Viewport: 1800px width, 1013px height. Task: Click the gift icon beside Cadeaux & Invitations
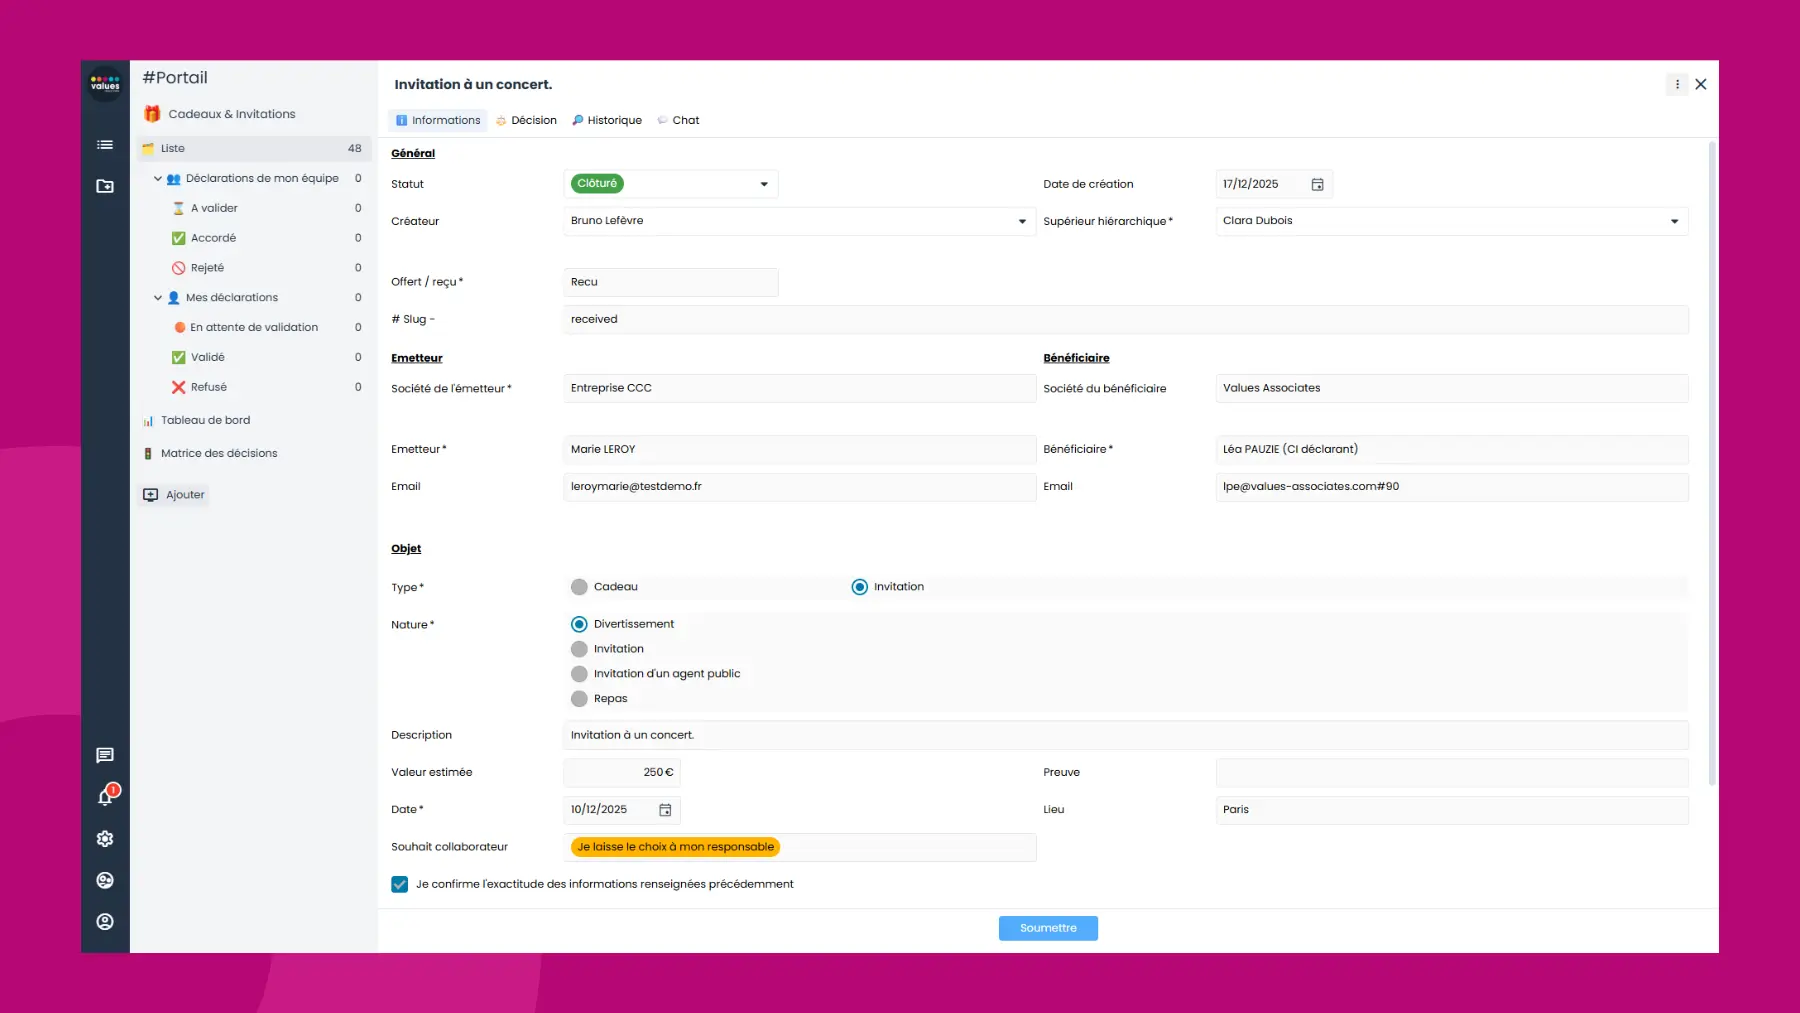(x=152, y=113)
